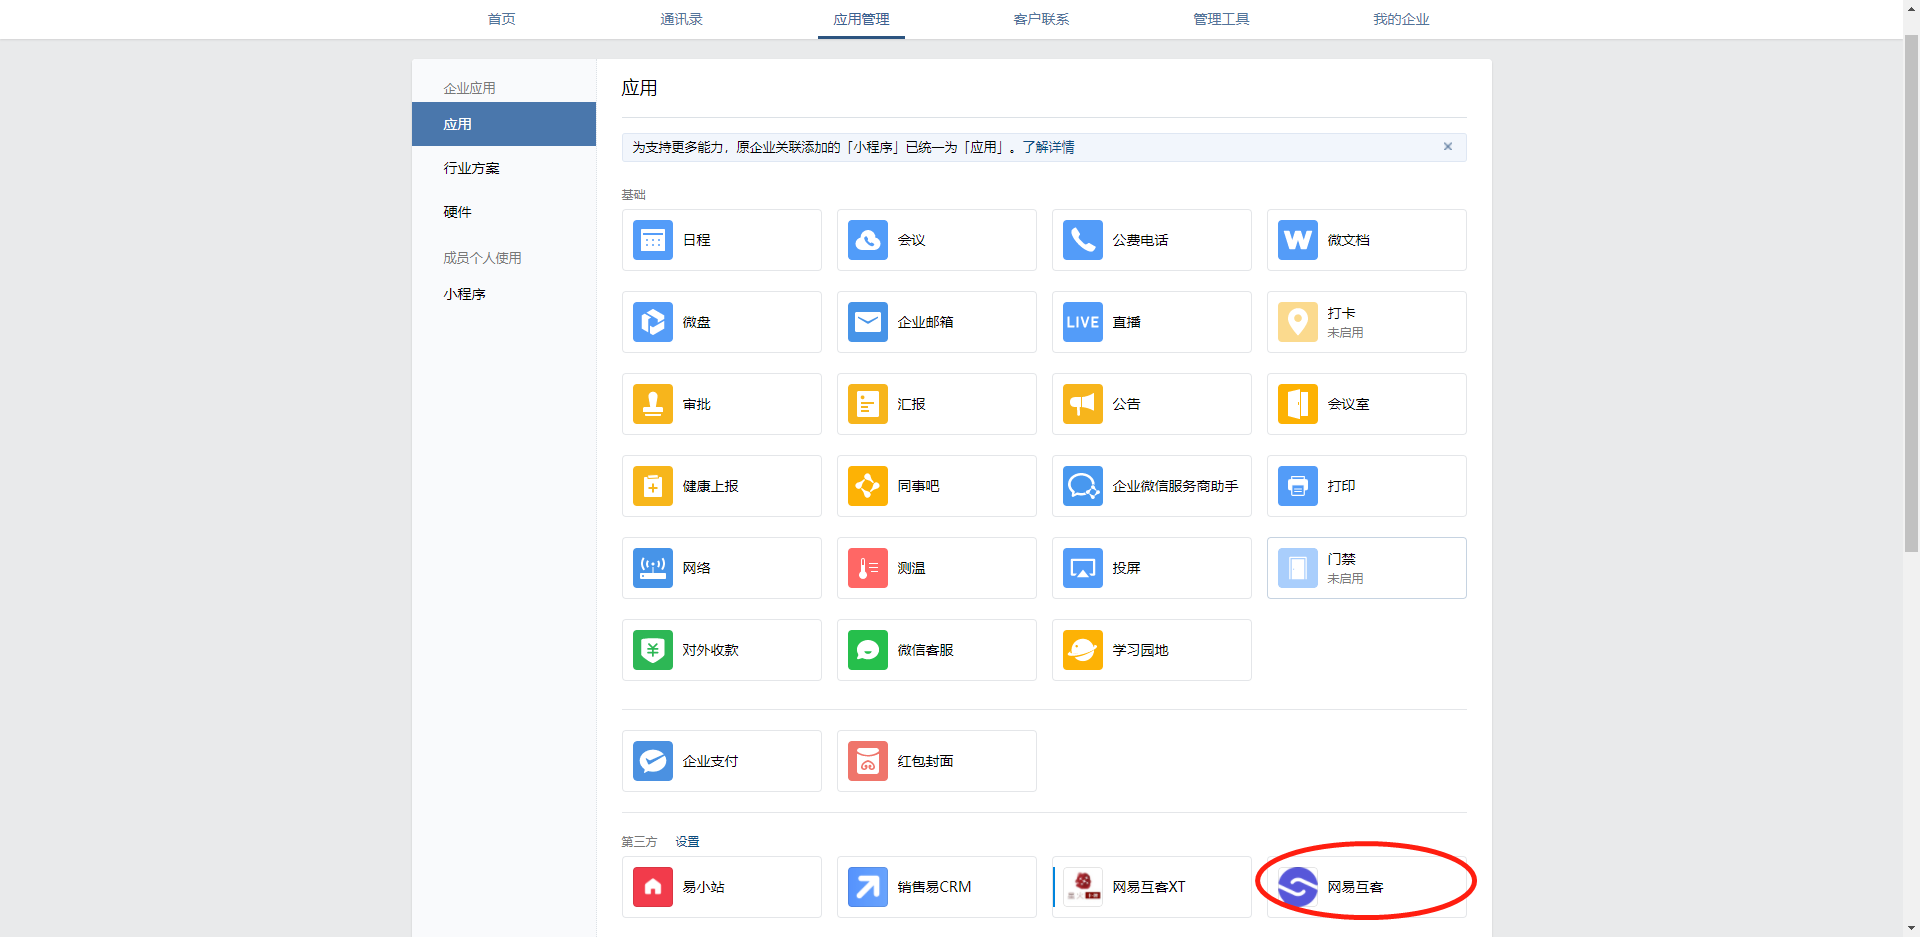Click the 销售易CRM label text
This screenshot has height=937, width=1920.
tap(934, 887)
